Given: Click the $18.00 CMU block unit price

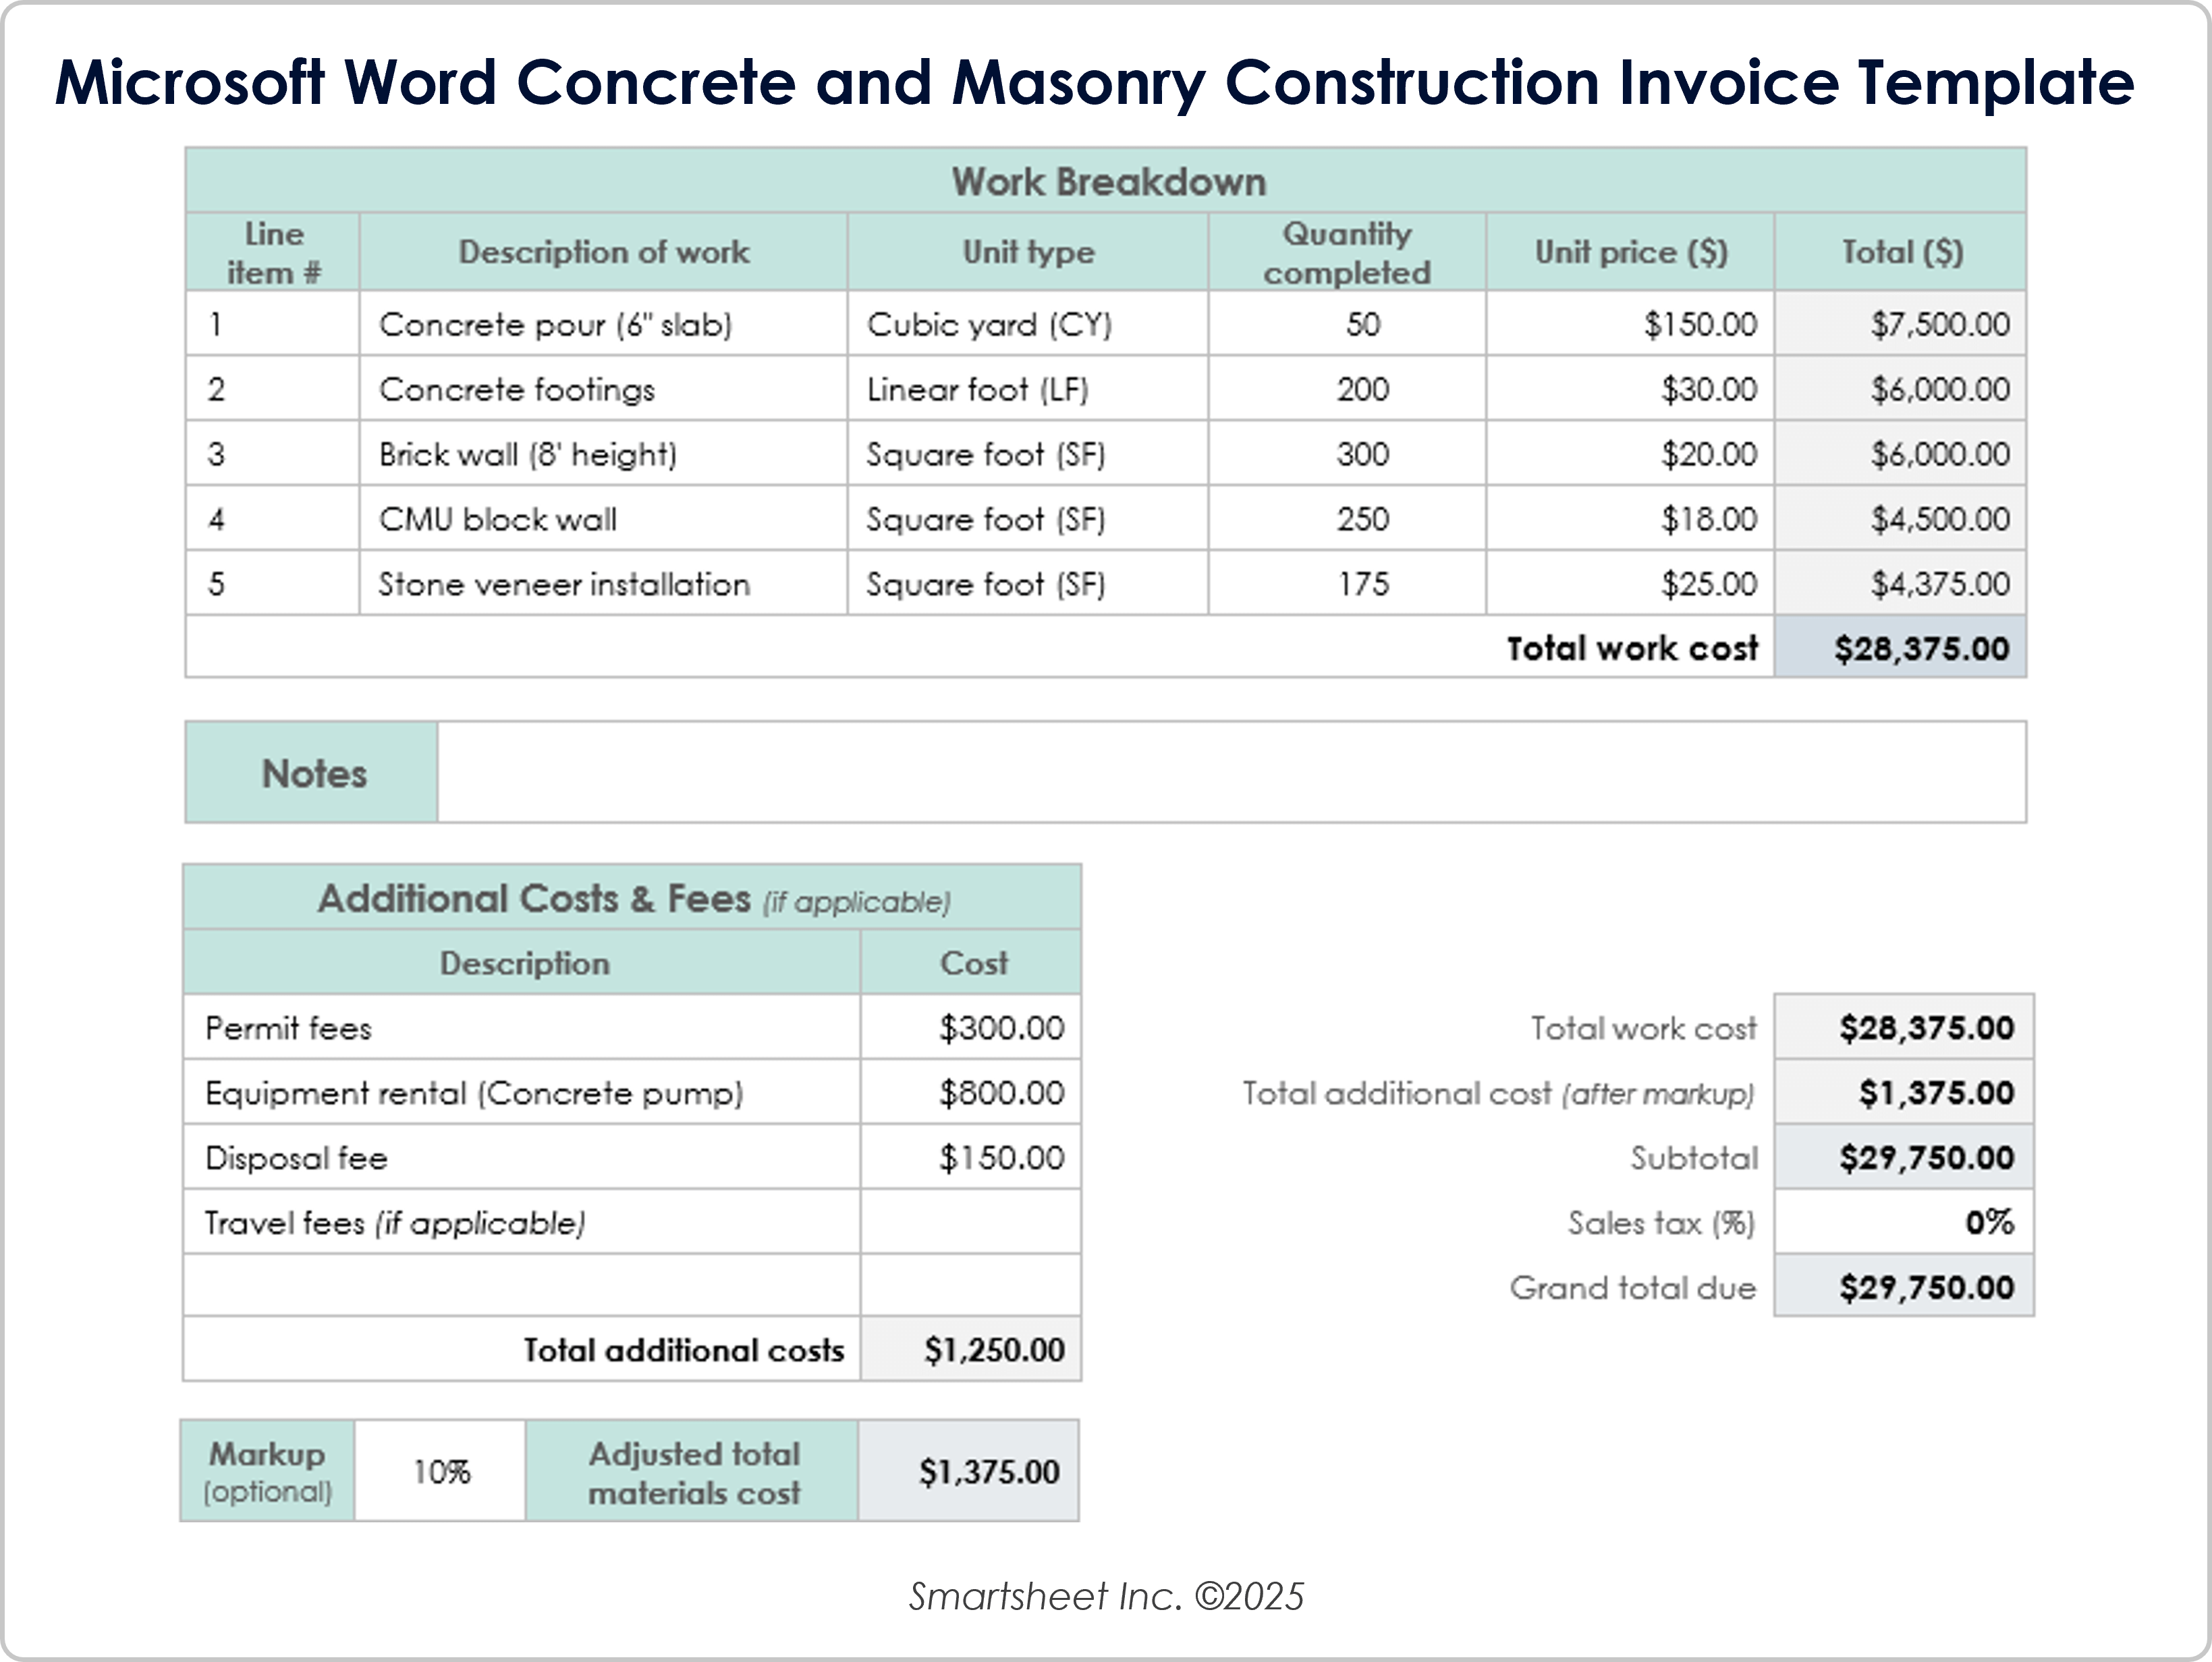Looking at the screenshot, I should click(1708, 519).
